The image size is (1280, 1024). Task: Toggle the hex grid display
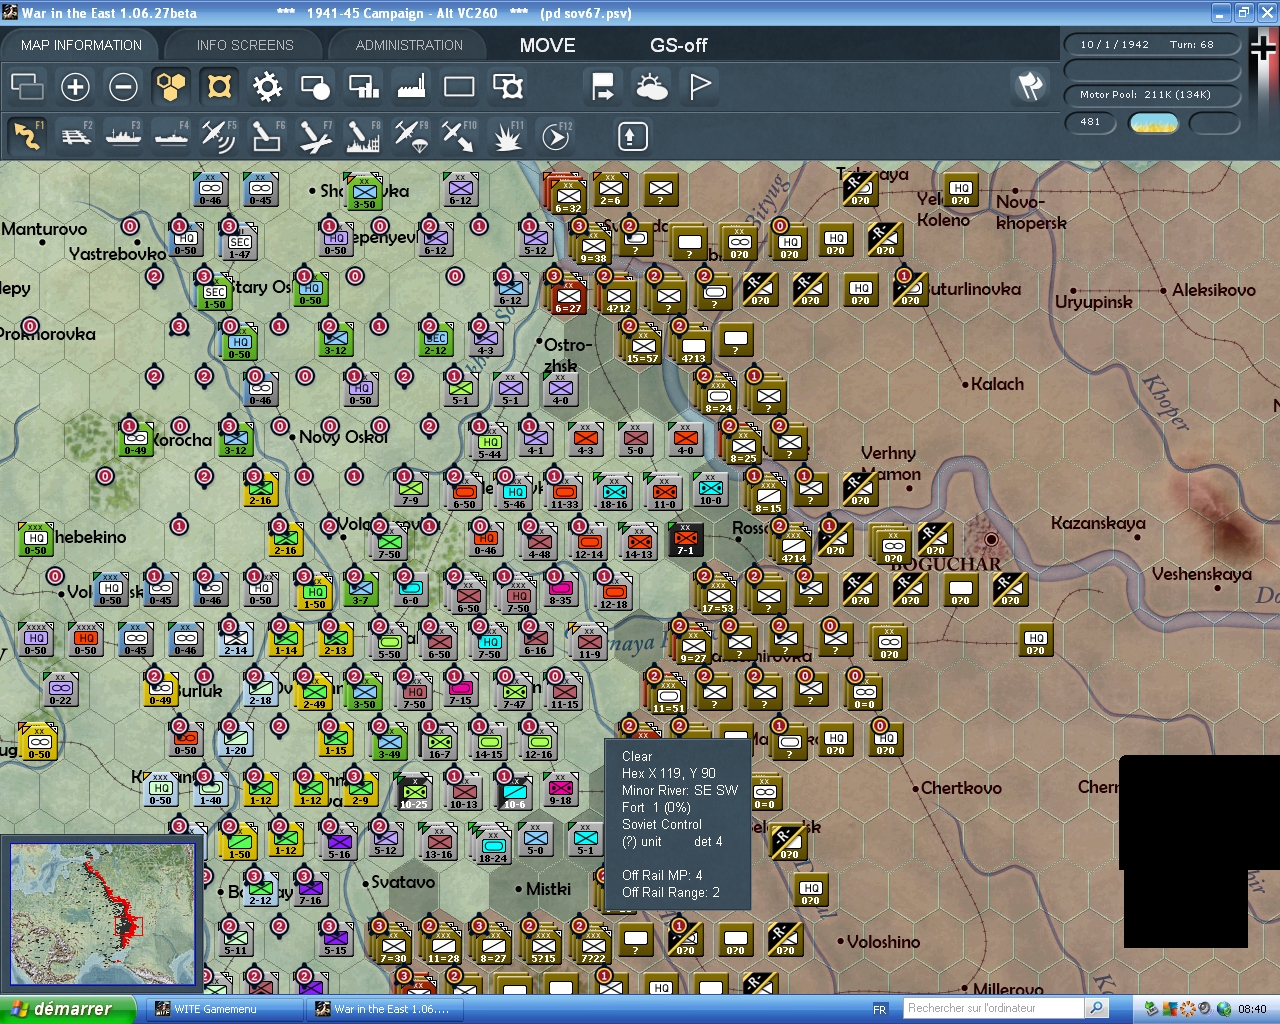[x=170, y=87]
